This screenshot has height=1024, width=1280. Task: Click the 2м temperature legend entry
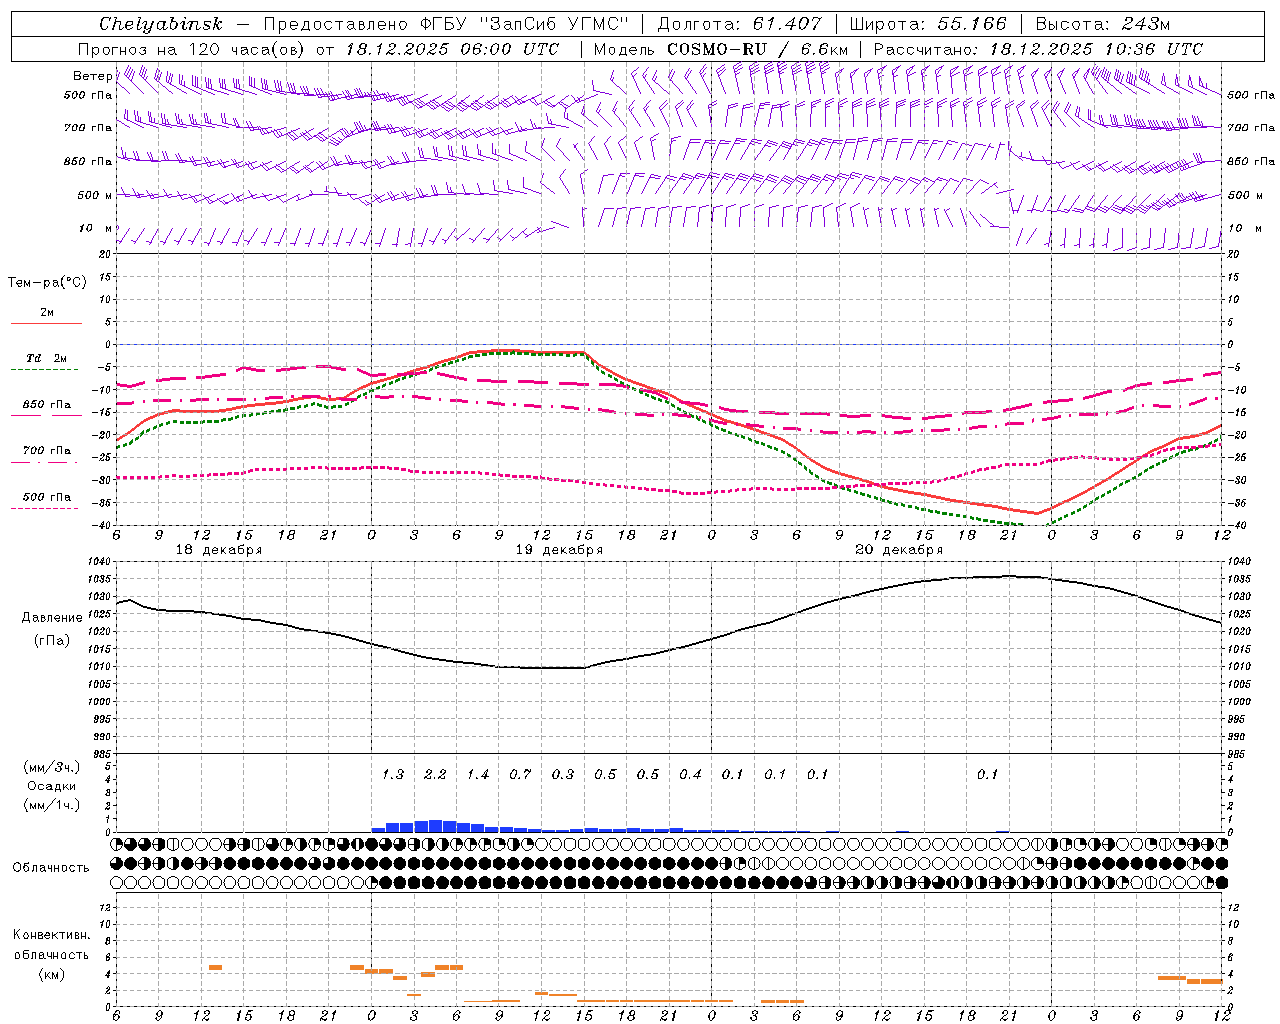(47, 313)
